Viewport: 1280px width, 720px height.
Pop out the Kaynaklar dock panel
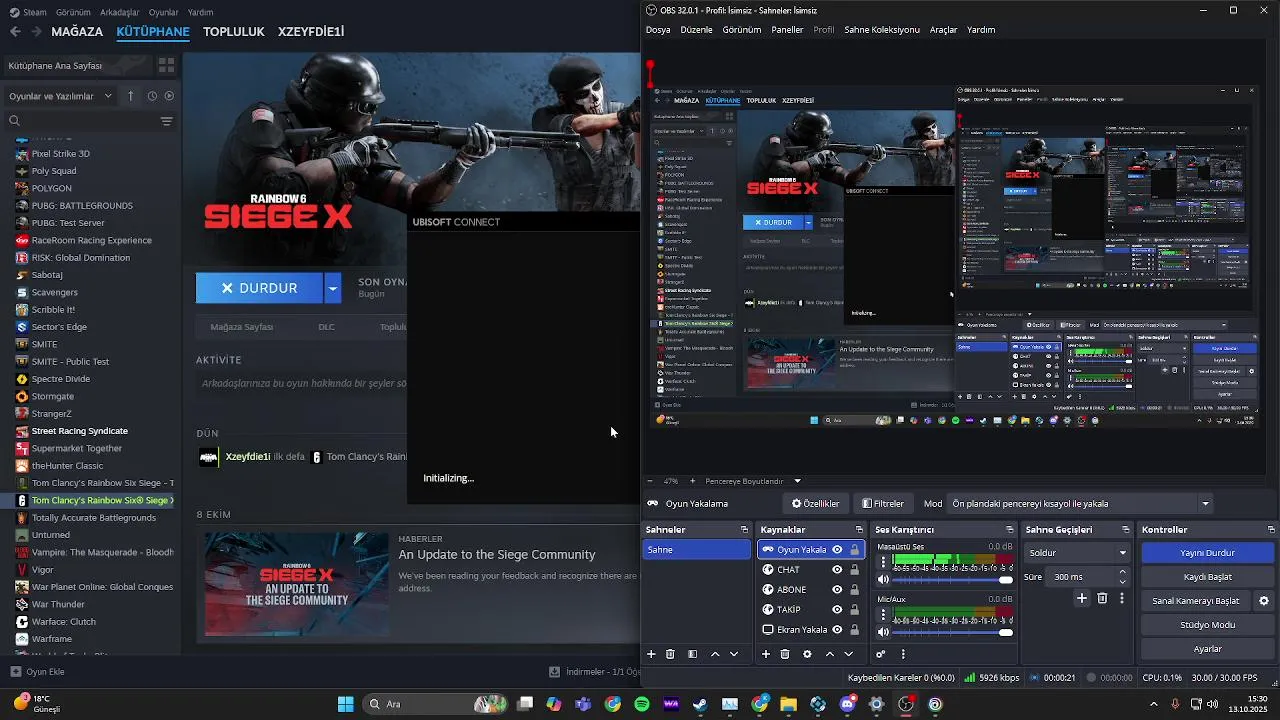(x=859, y=530)
